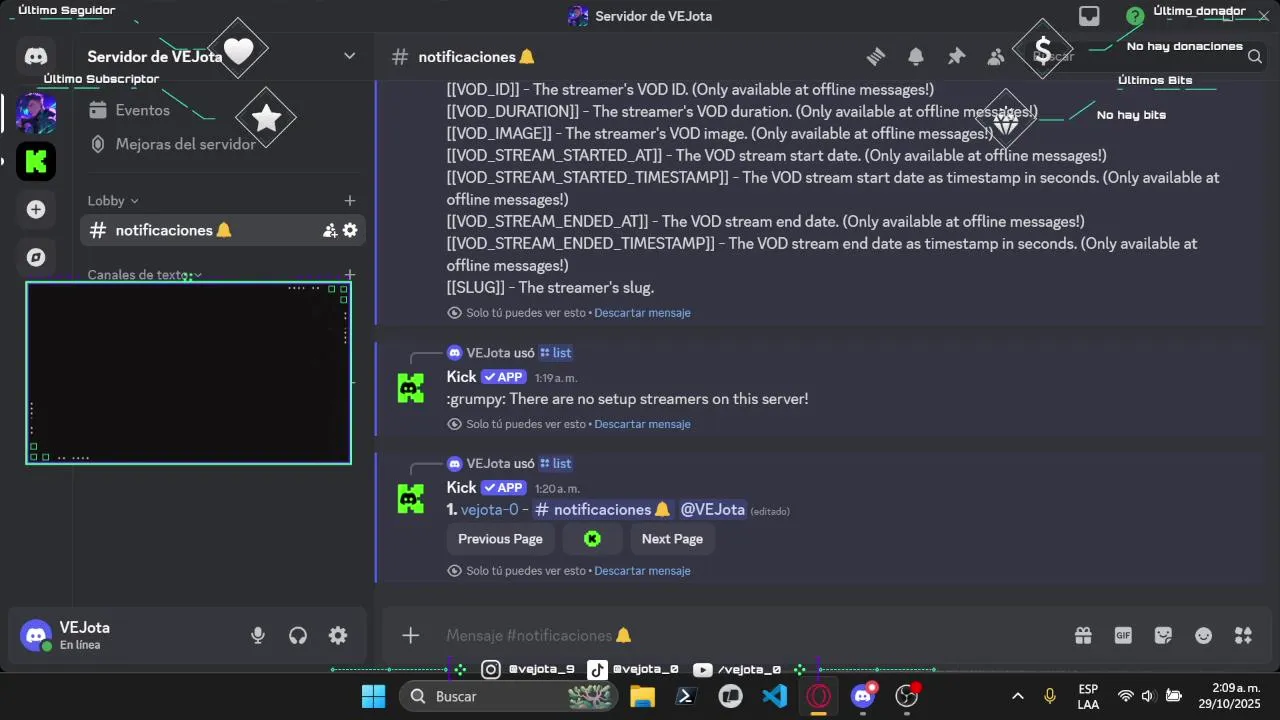Open user settings gear in user panel
Image resolution: width=1280 pixels, height=720 pixels.
coord(338,635)
